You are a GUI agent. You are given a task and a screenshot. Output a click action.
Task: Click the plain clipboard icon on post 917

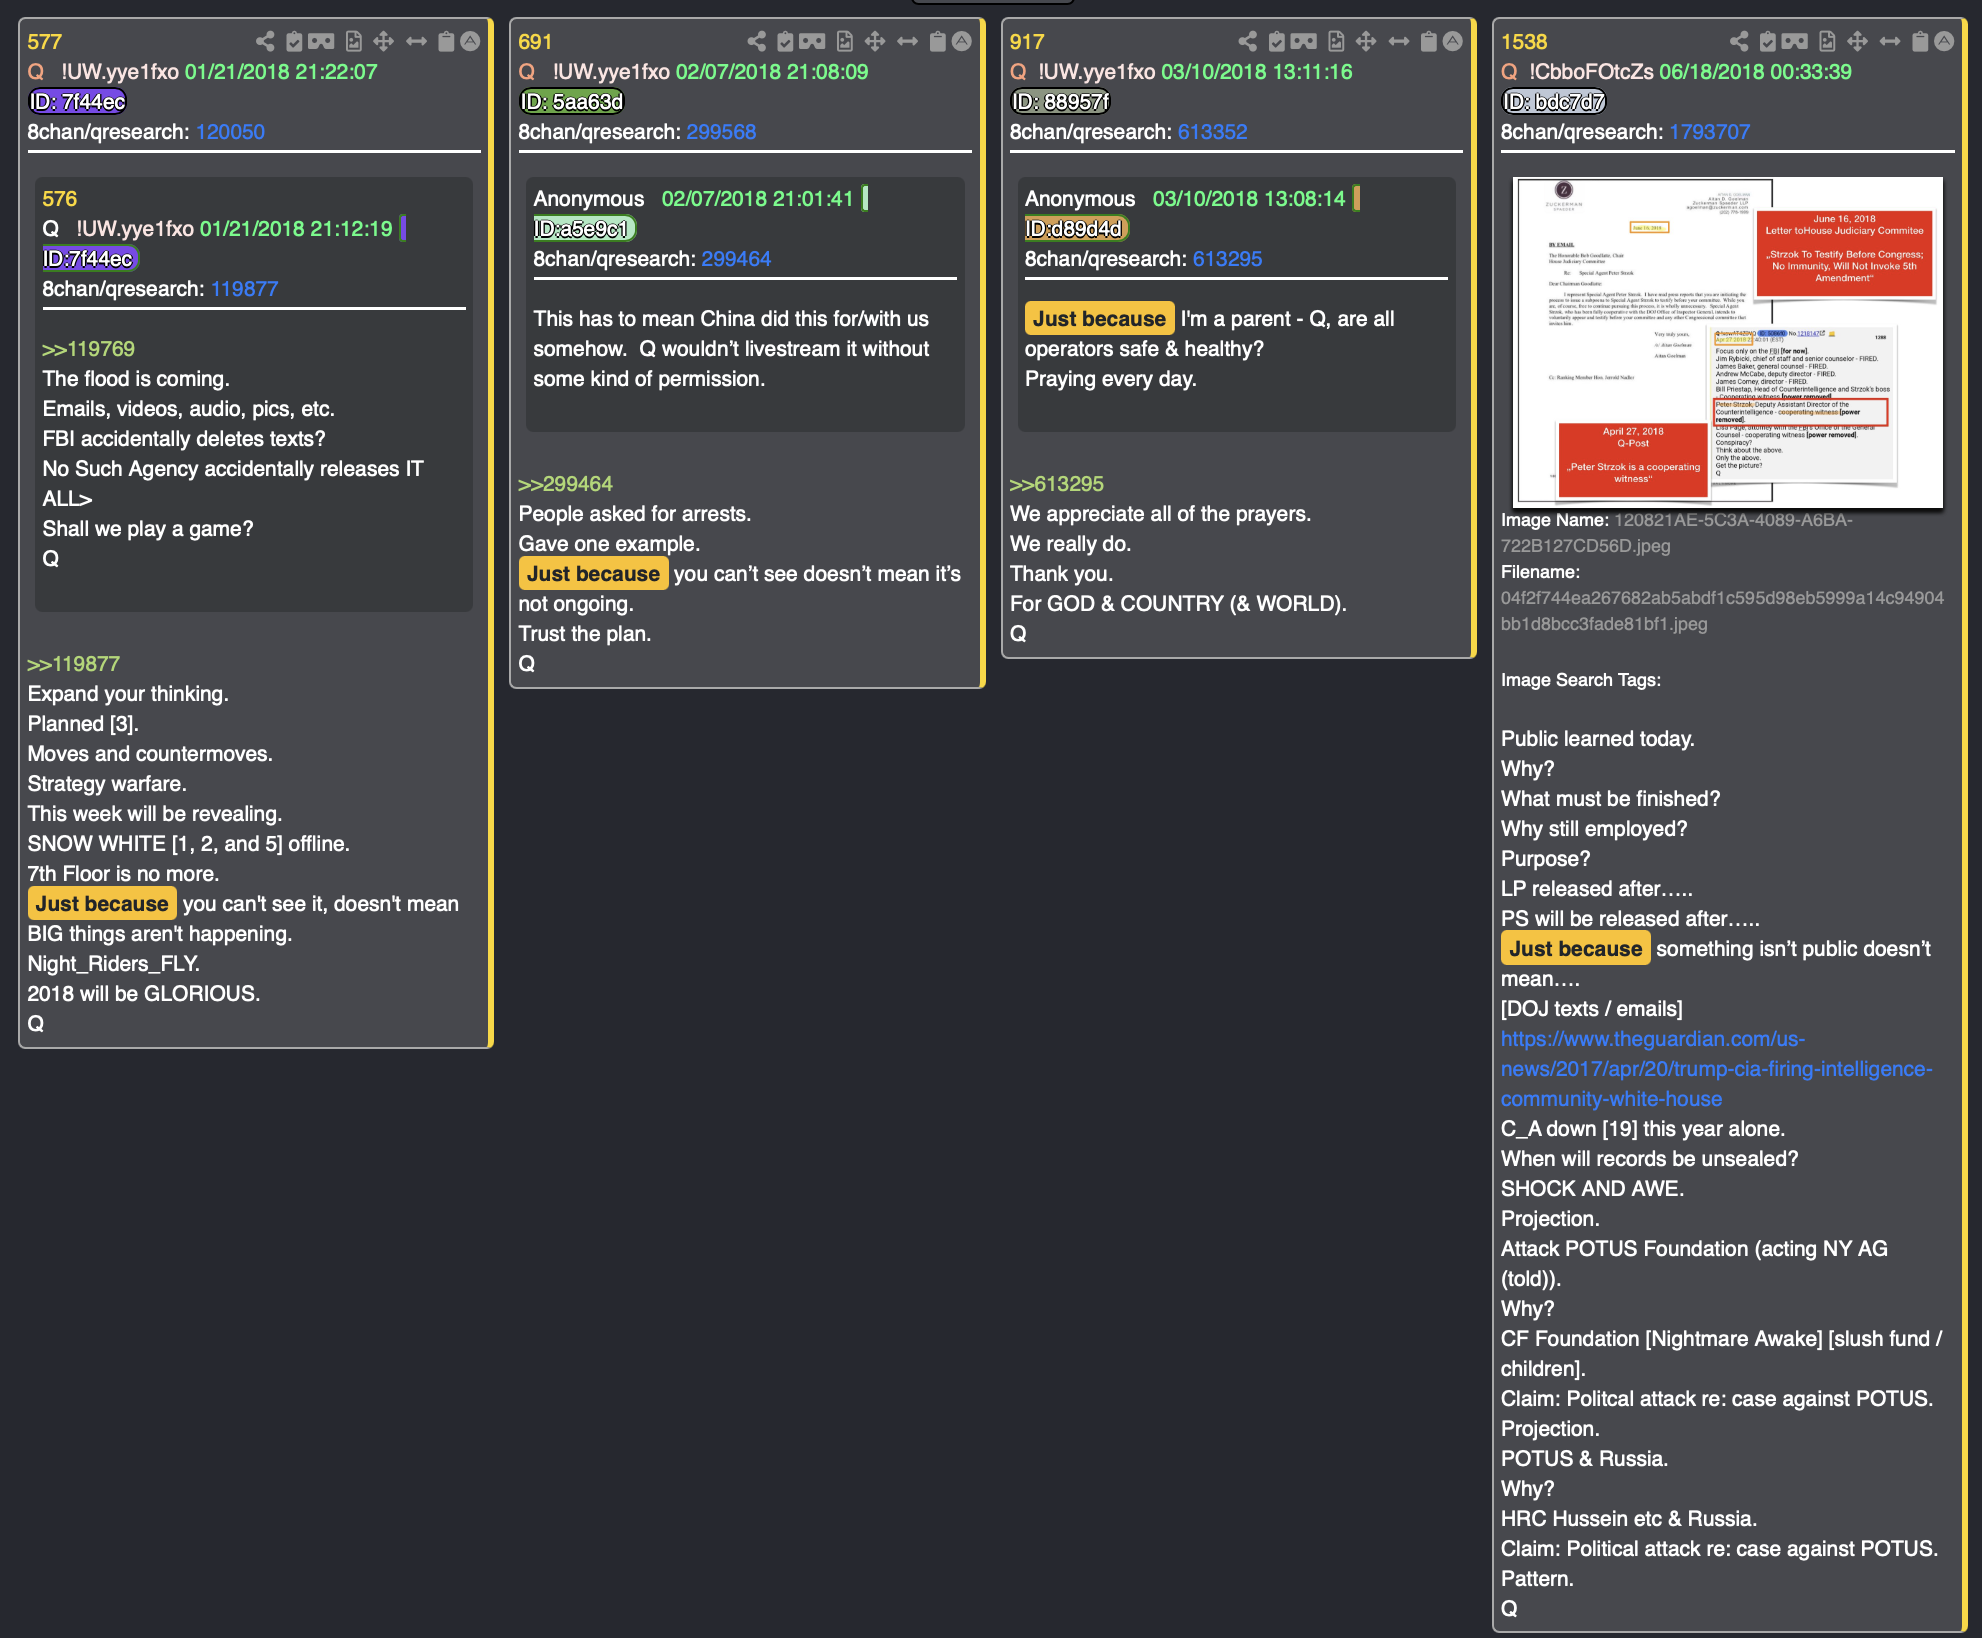click(x=1429, y=41)
